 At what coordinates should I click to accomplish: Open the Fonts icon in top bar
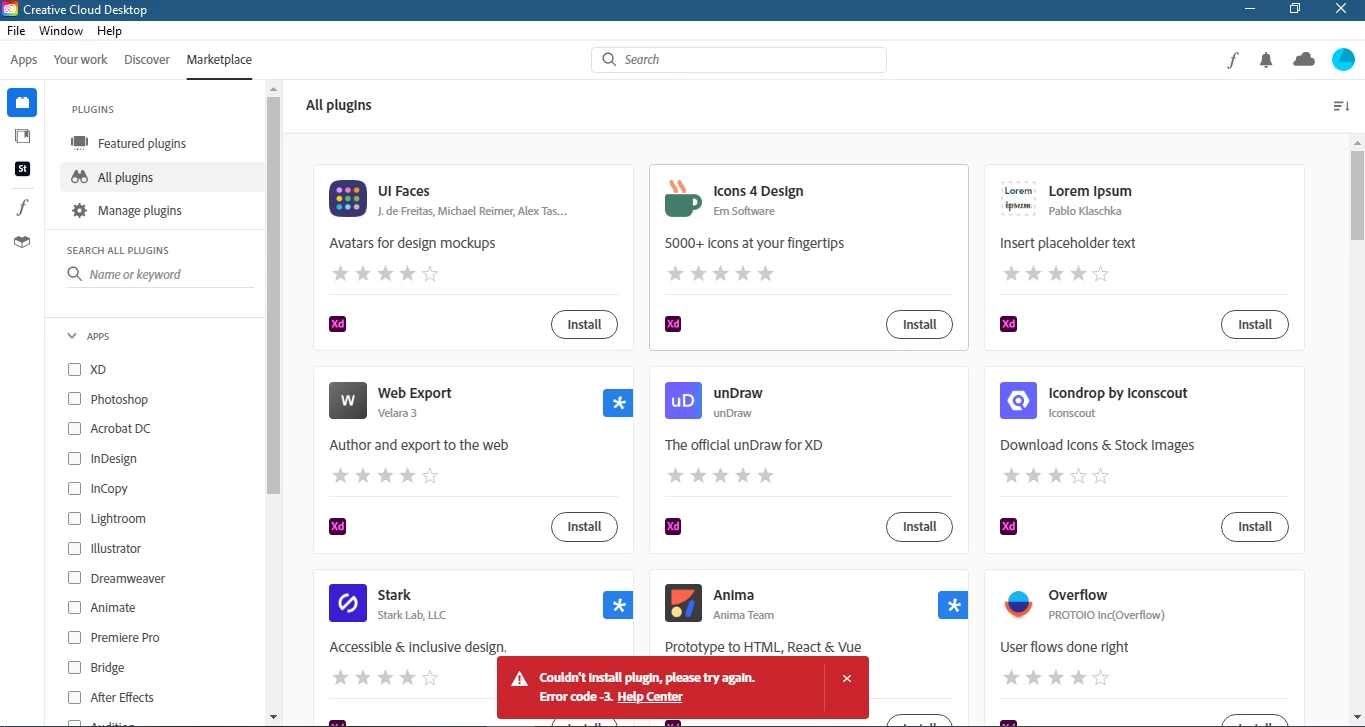[x=1233, y=60]
